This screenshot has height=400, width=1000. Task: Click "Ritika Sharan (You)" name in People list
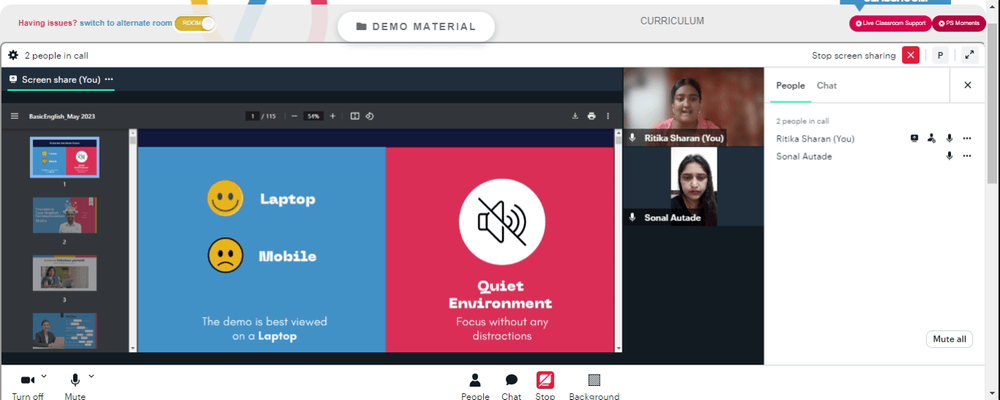tap(815, 138)
